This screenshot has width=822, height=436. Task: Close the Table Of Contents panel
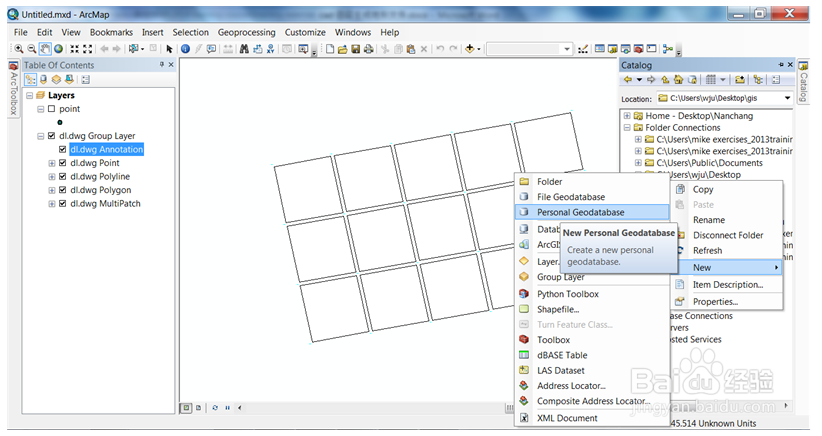coord(171,64)
